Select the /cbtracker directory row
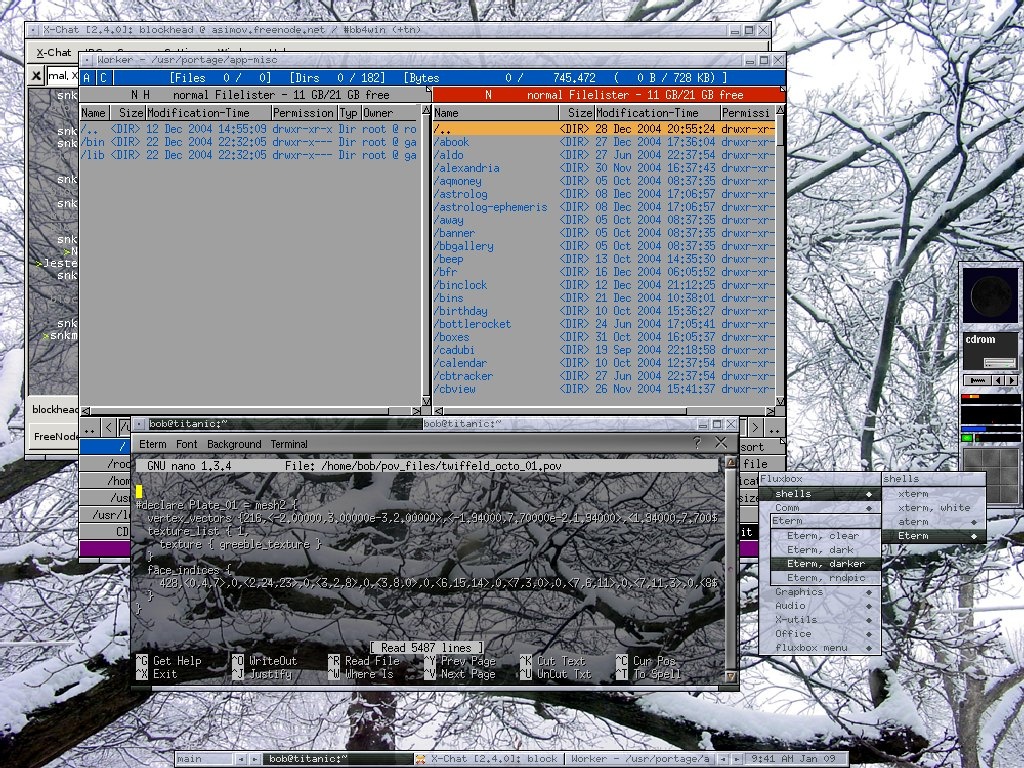Viewport: 1024px width, 768px height. tap(604, 376)
